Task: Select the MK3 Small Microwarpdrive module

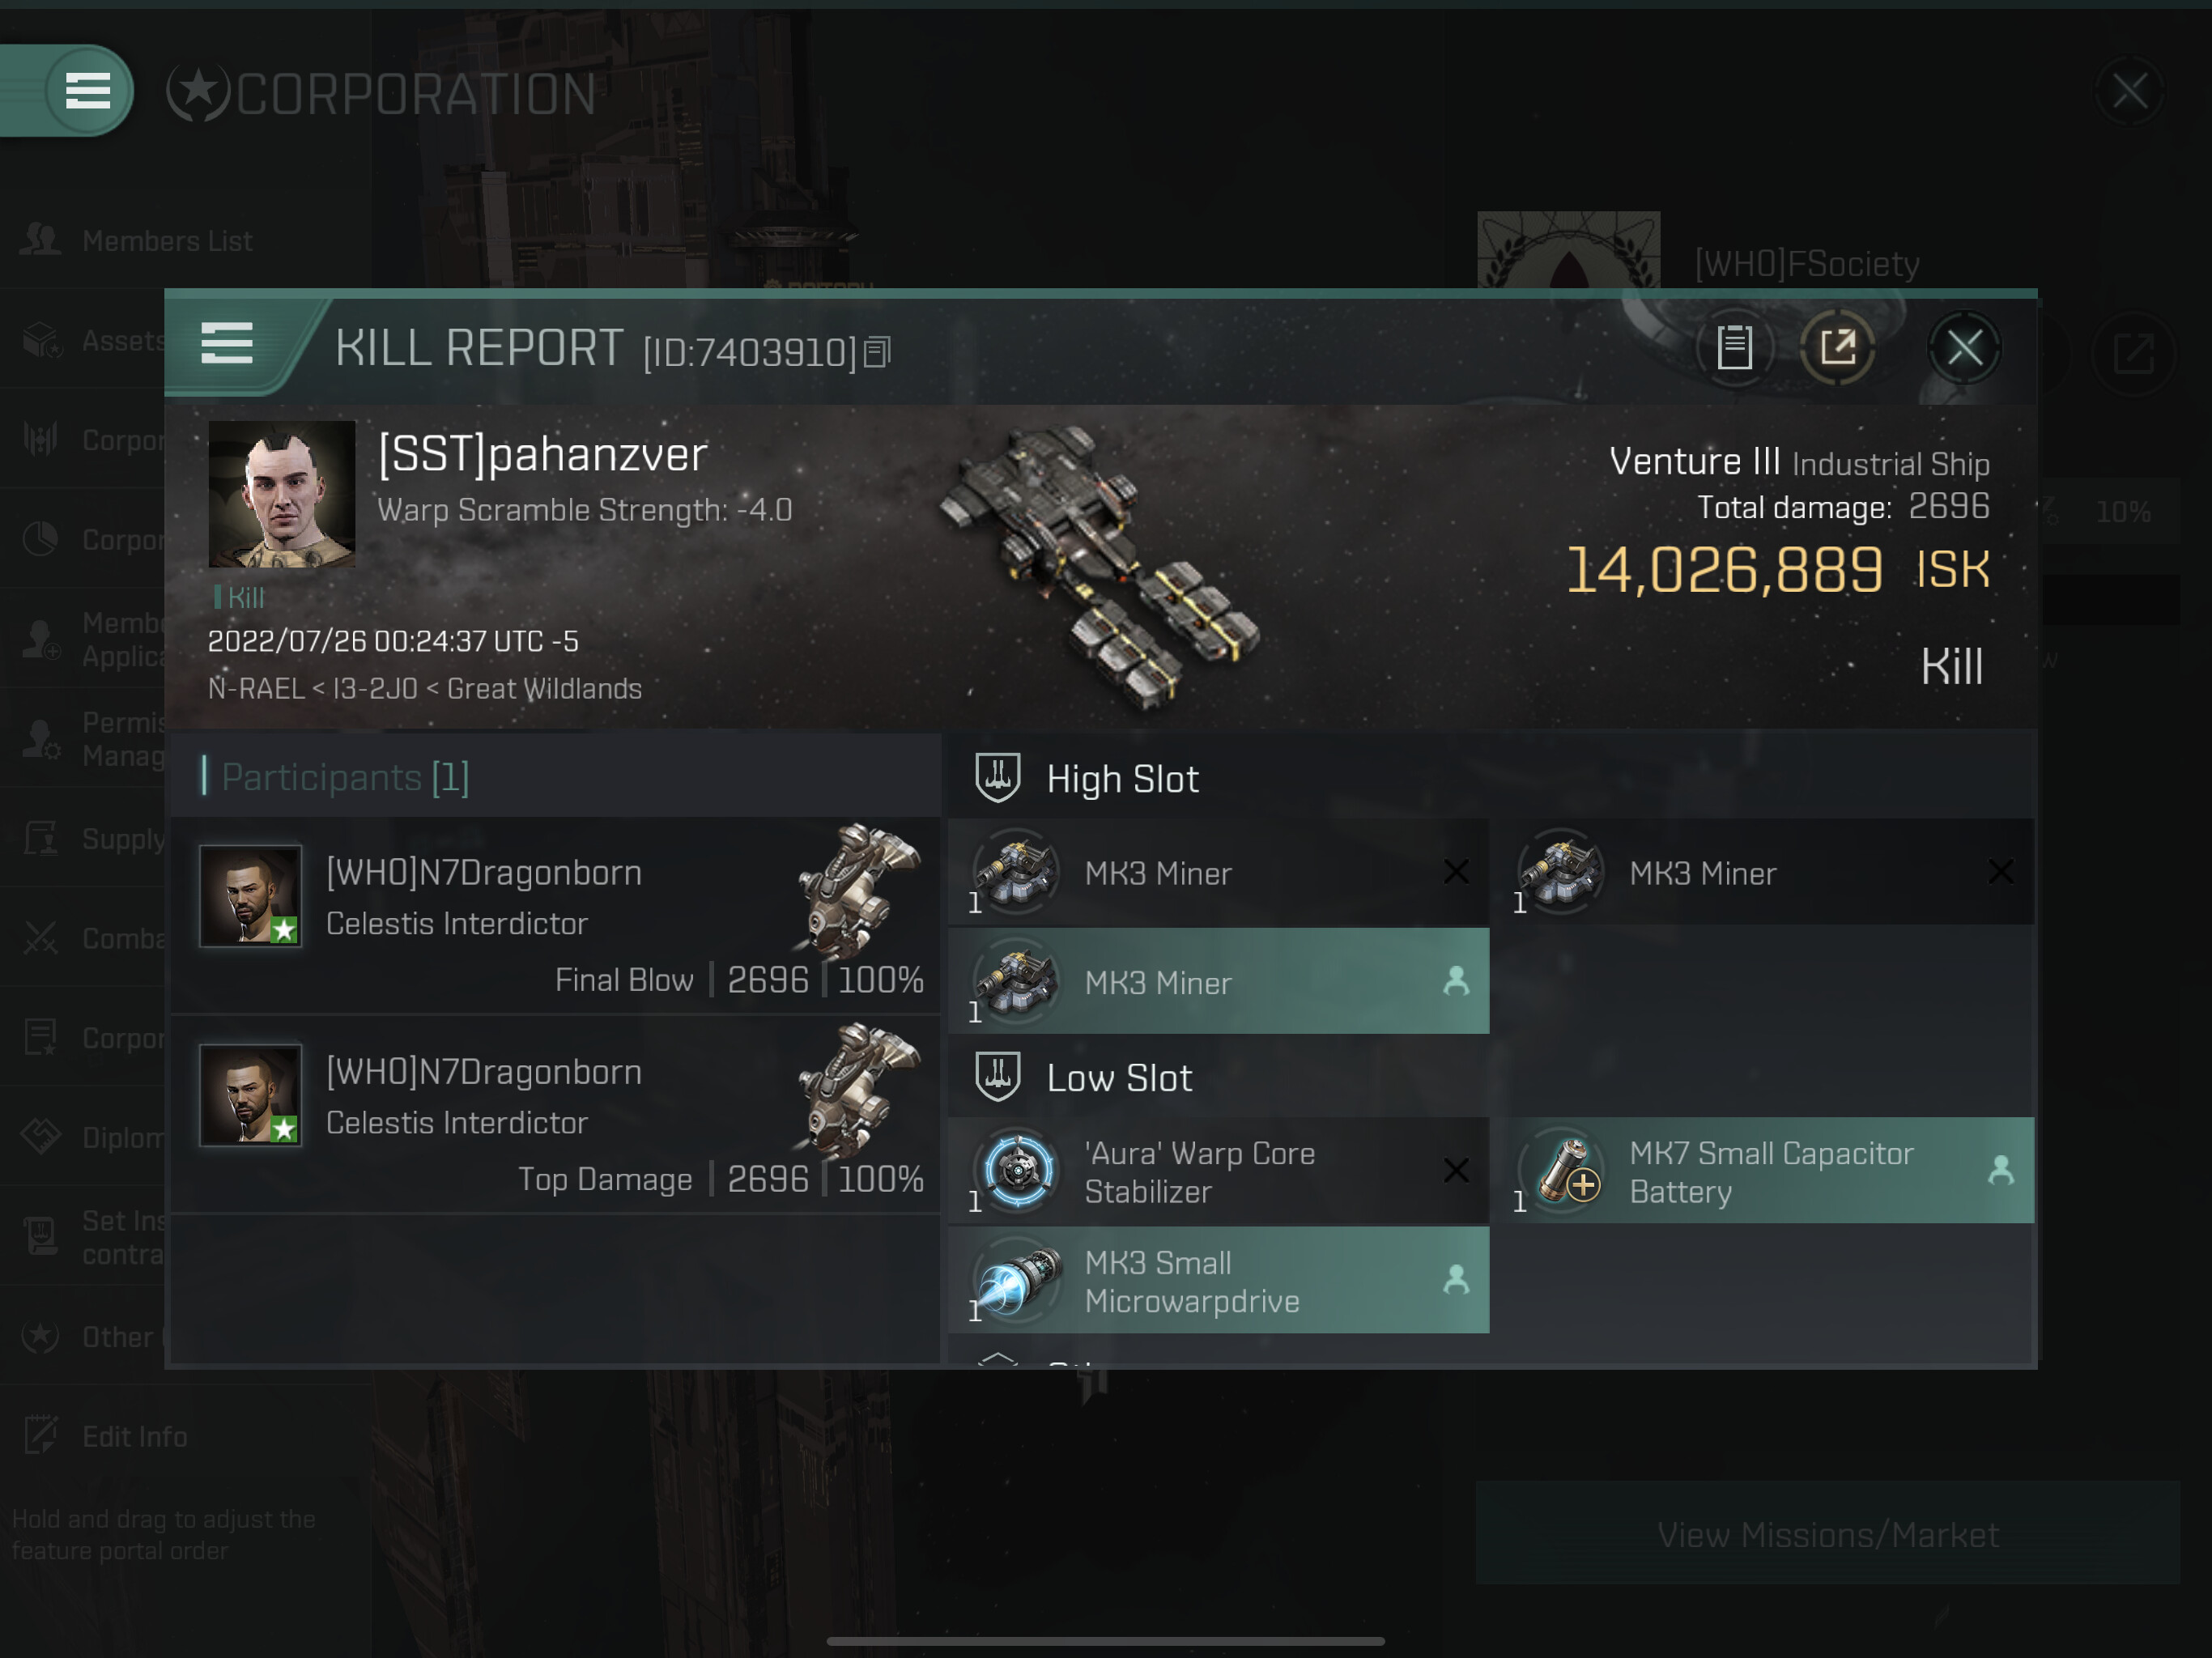Action: (x=1218, y=1281)
